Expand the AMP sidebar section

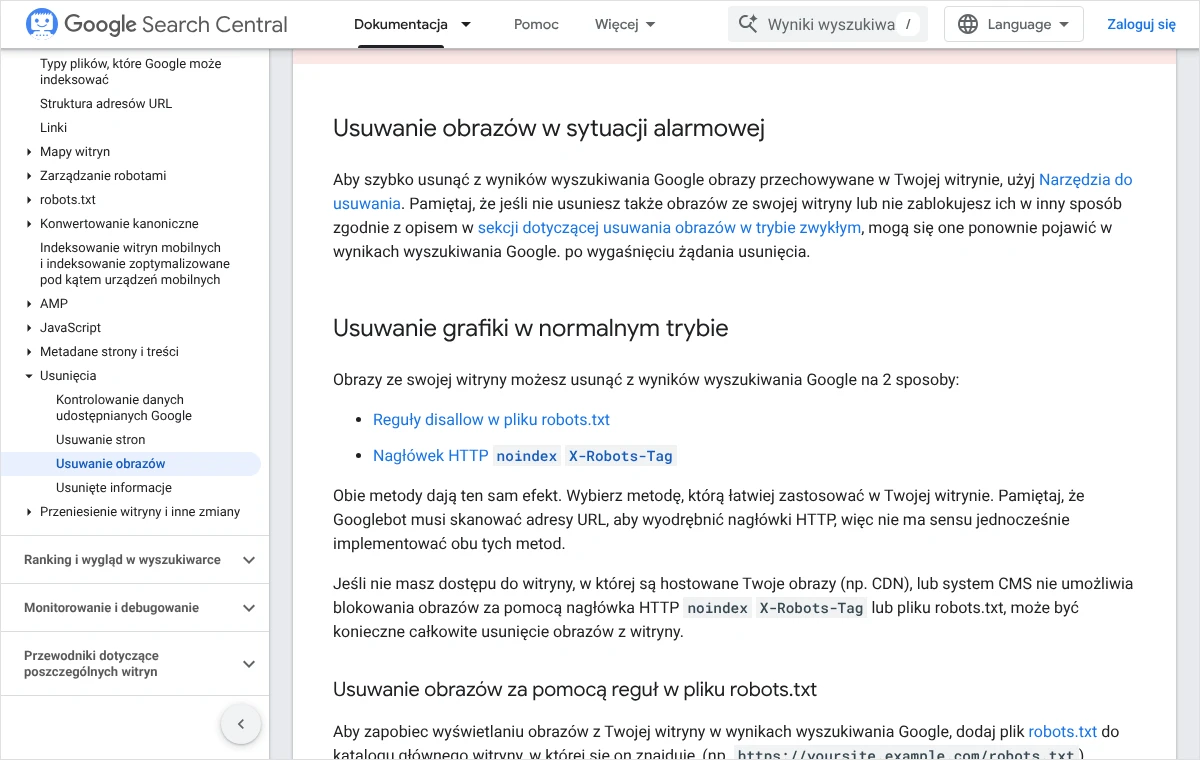click(29, 304)
